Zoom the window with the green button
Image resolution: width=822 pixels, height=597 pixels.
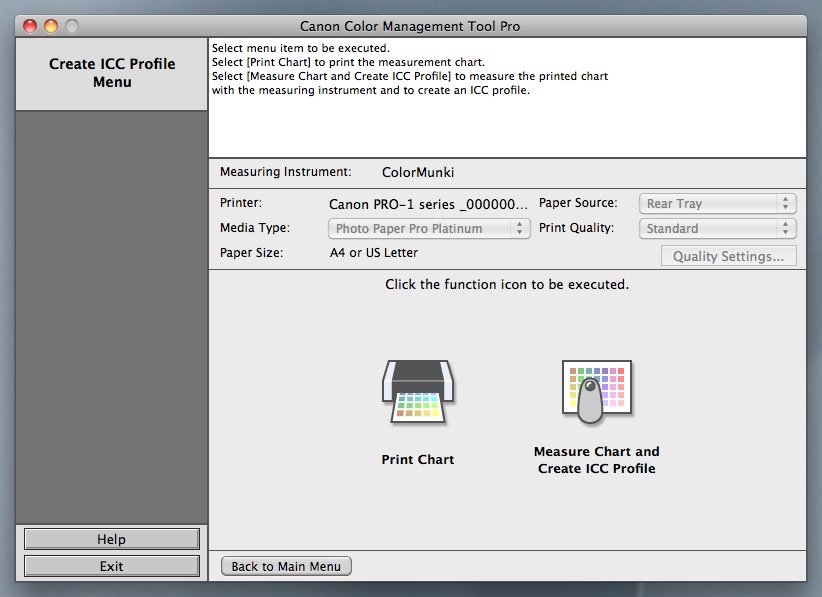(71, 26)
